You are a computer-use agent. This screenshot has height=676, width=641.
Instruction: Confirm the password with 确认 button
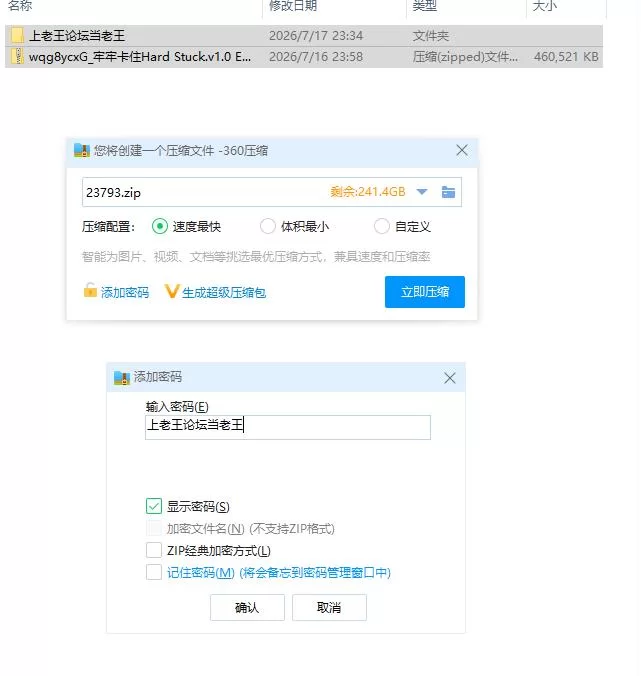pyautogui.click(x=247, y=607)
